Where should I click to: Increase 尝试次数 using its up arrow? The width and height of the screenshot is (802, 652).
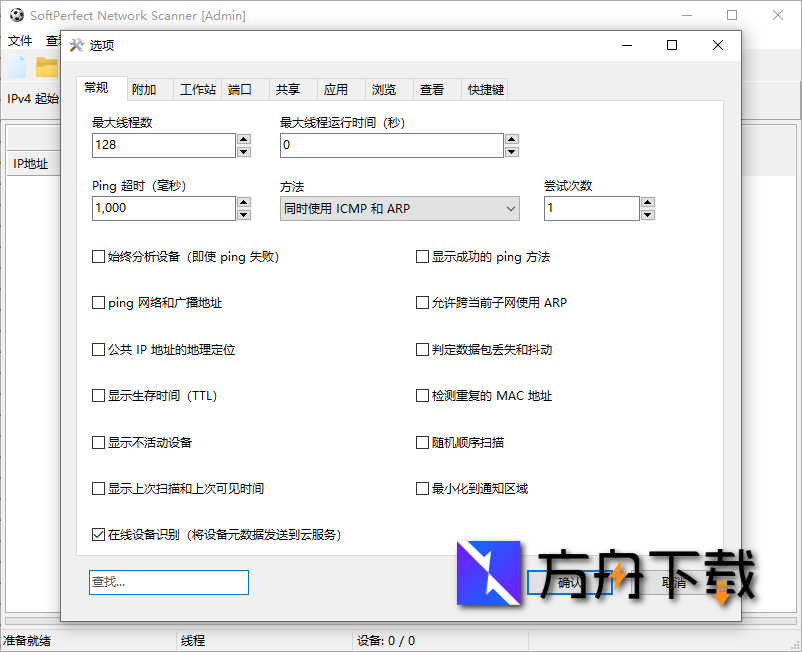(x=647, y=202)
